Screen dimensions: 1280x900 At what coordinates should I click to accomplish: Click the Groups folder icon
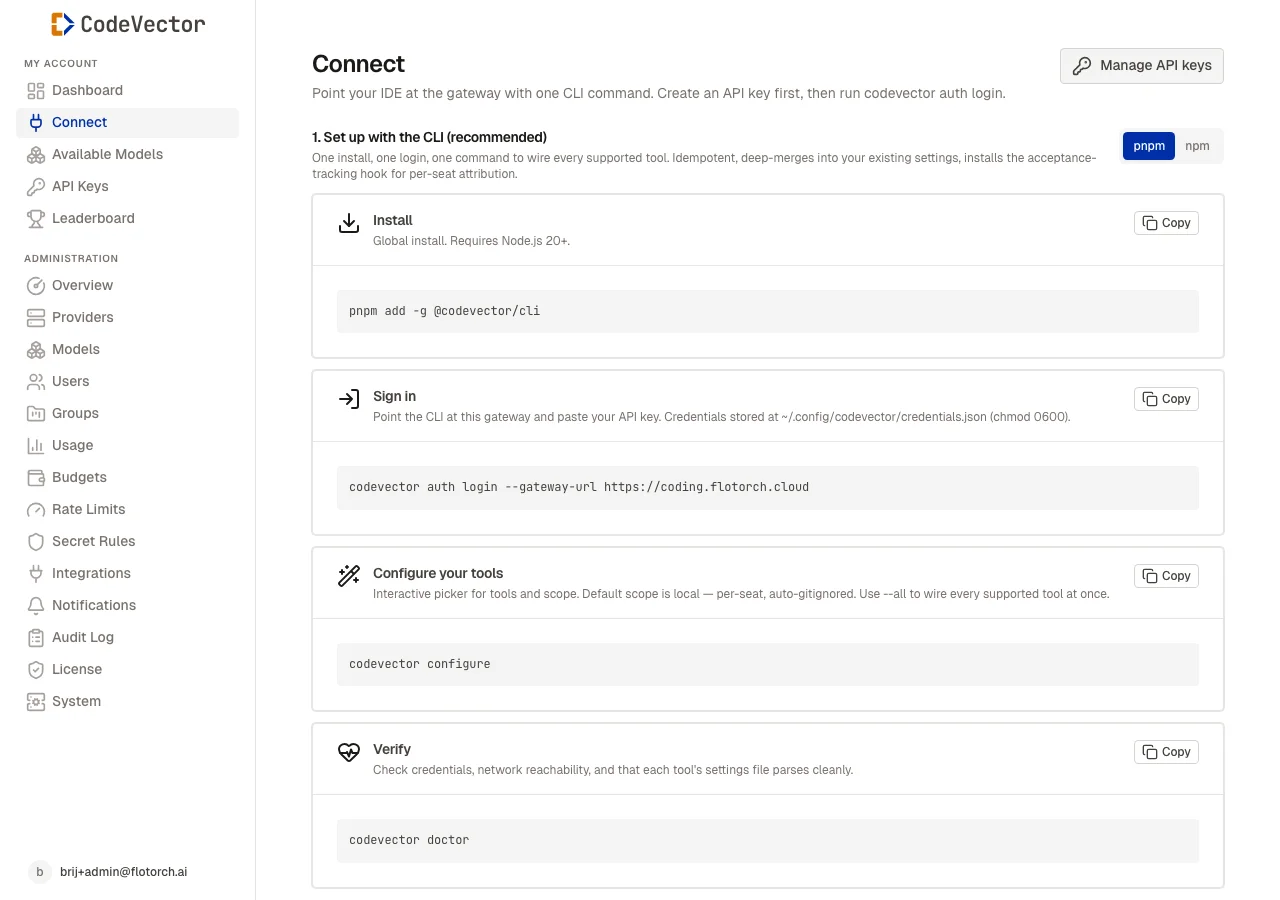click(36, 414)
